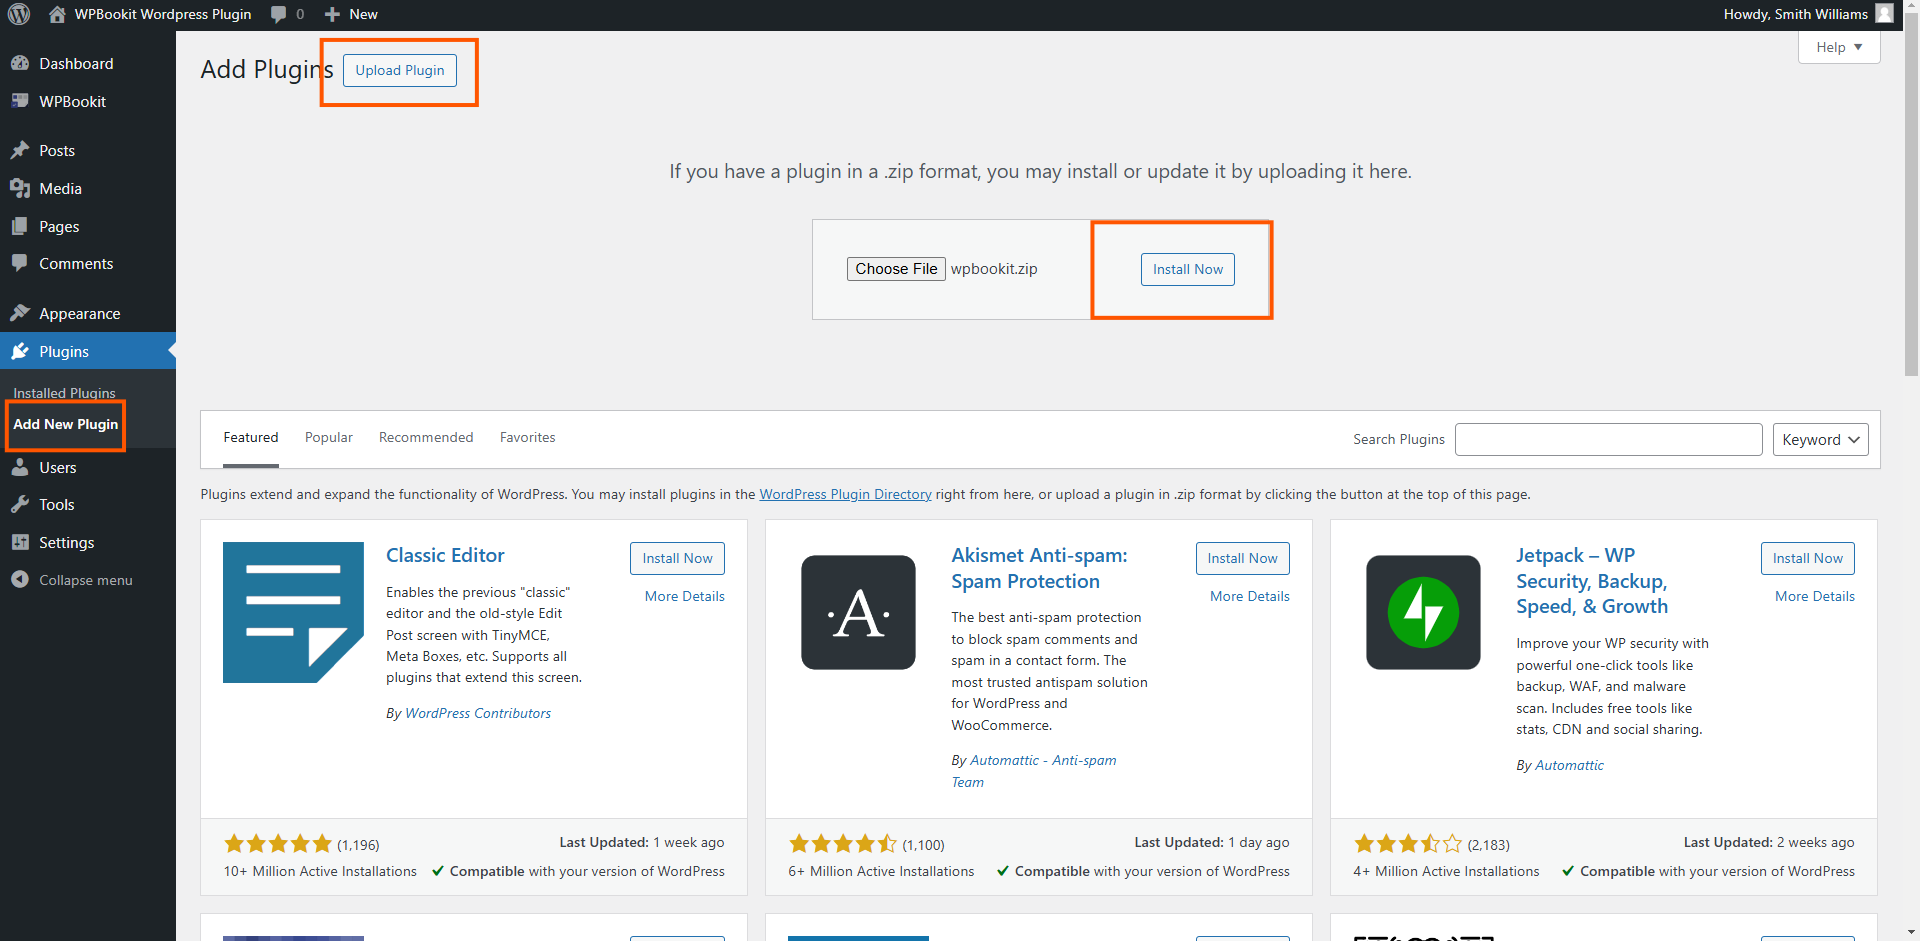Open Dashboard in the sidebar menu

click(76, 63)
